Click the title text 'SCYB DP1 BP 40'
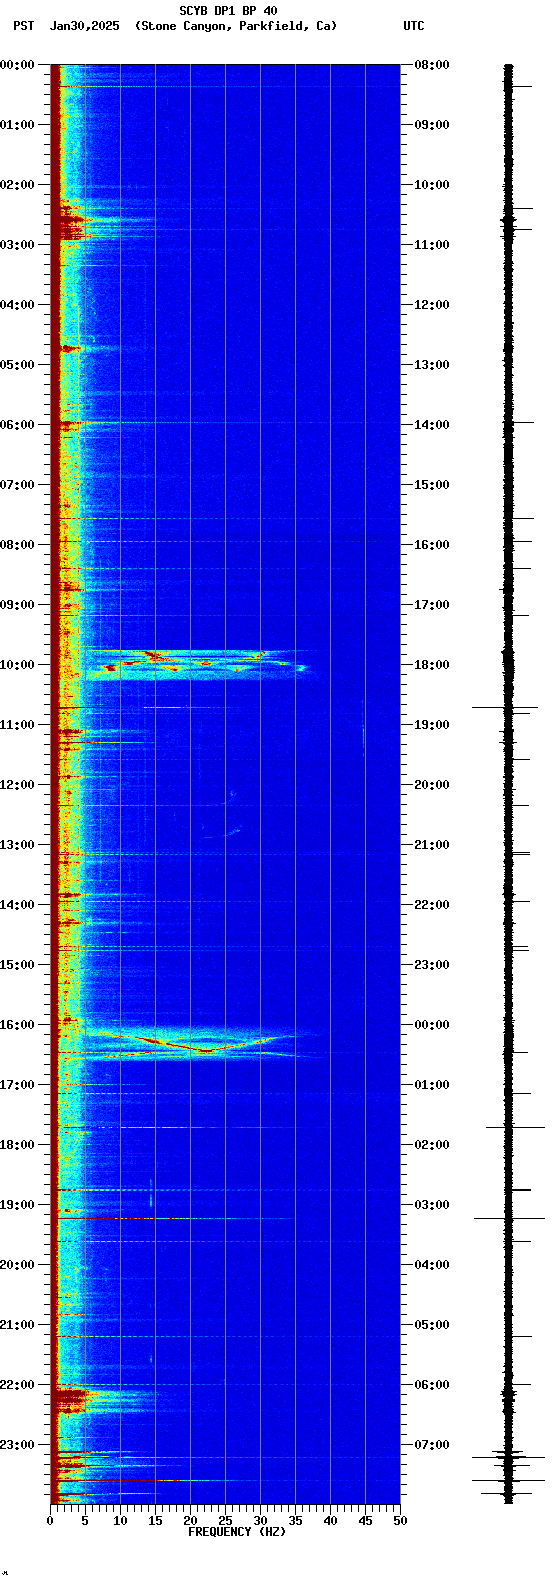Image resolution: width=552 pixels, height=1584 pixels. (228, 11)
